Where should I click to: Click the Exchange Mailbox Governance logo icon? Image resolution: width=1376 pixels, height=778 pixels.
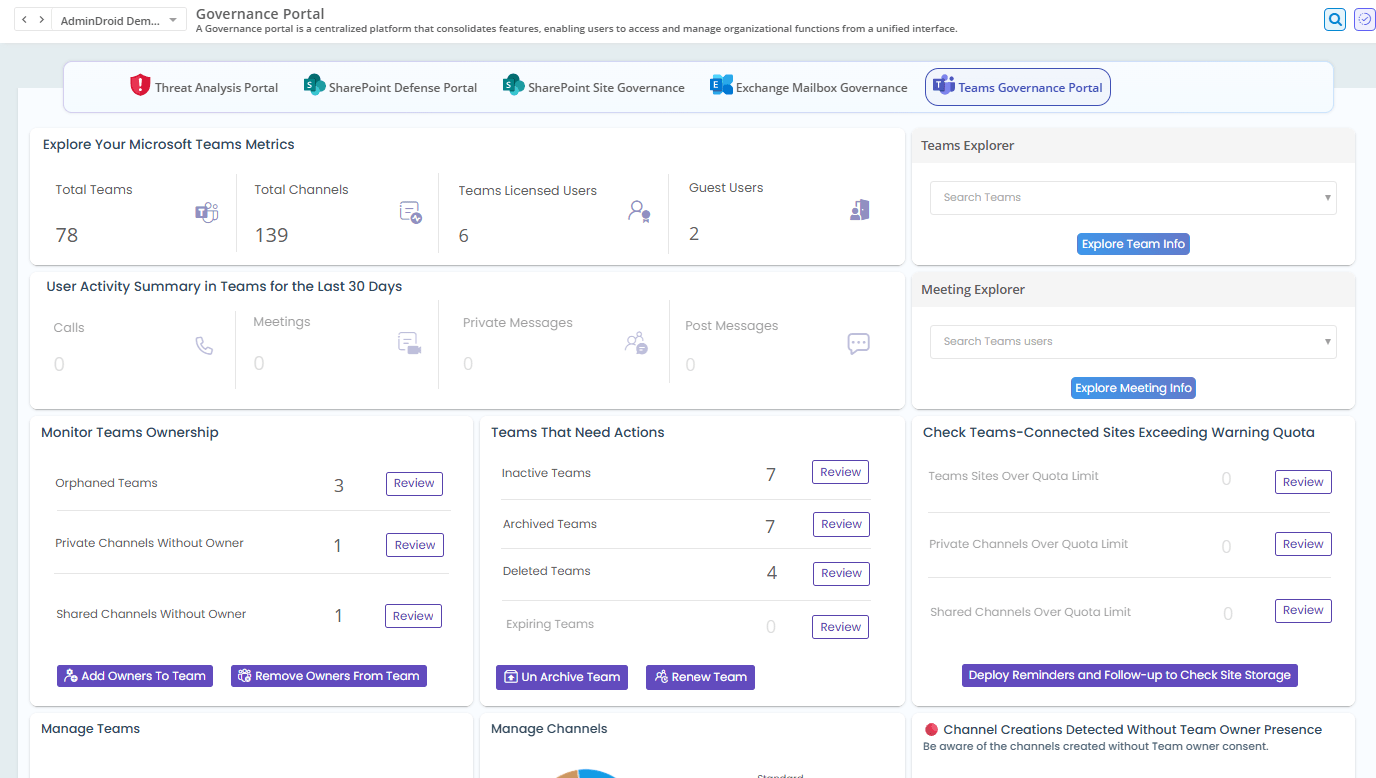721,85
